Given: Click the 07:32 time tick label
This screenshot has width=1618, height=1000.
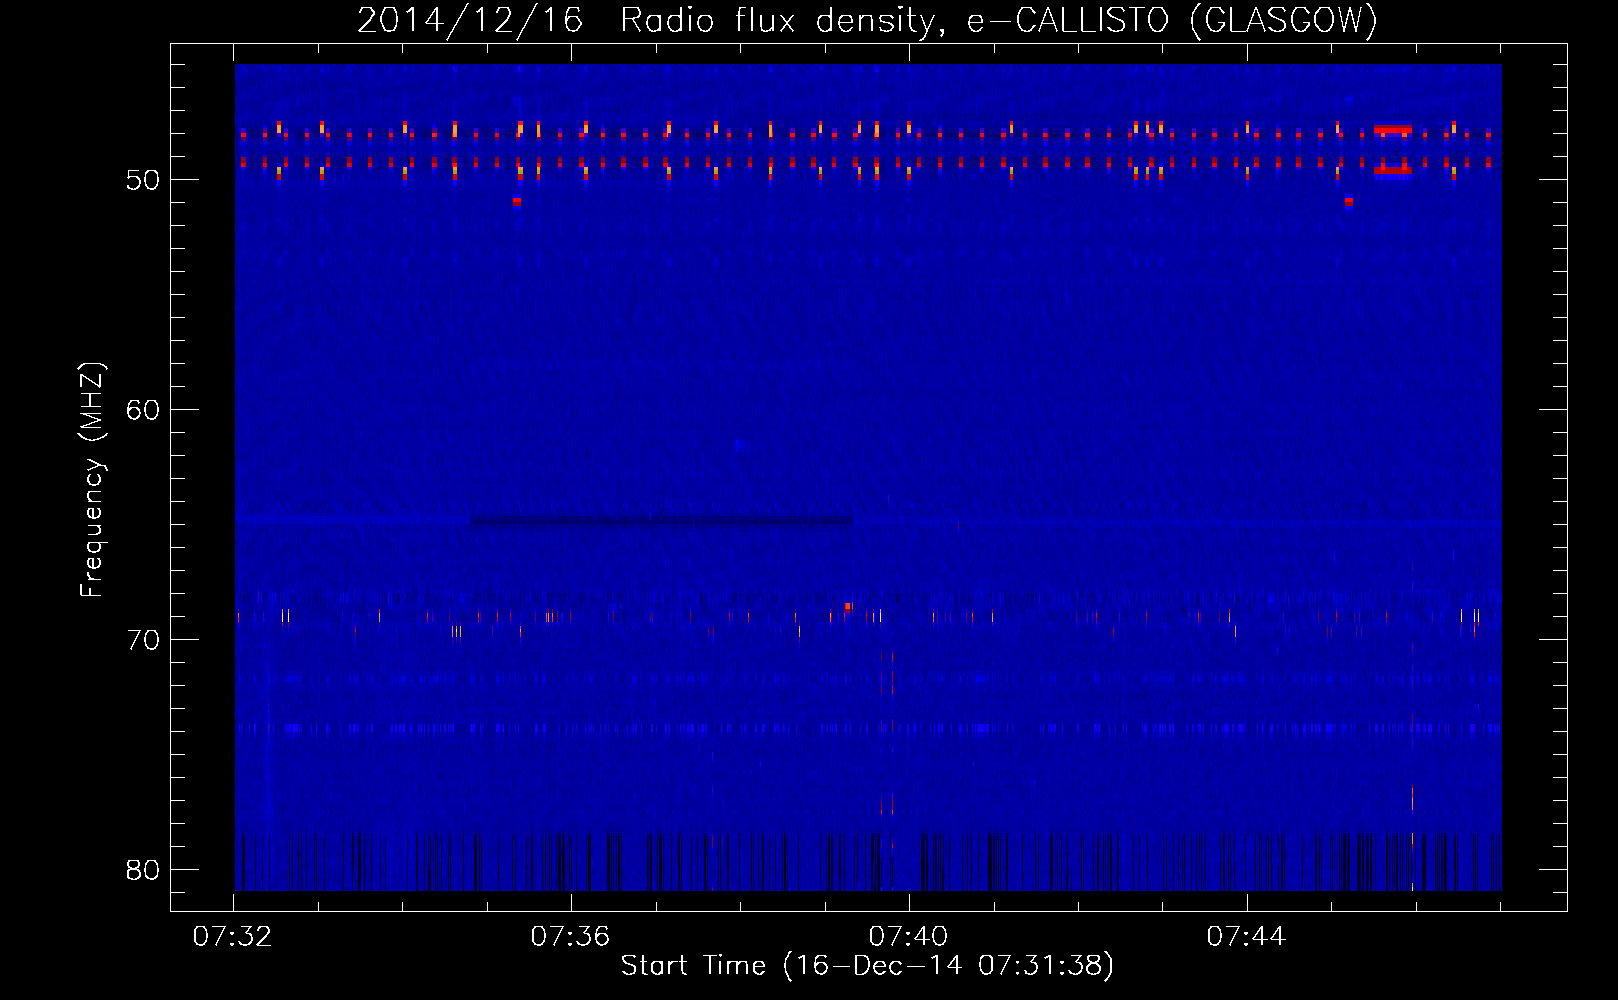Looking at the screenshot, I should click(x=233, y=937).
